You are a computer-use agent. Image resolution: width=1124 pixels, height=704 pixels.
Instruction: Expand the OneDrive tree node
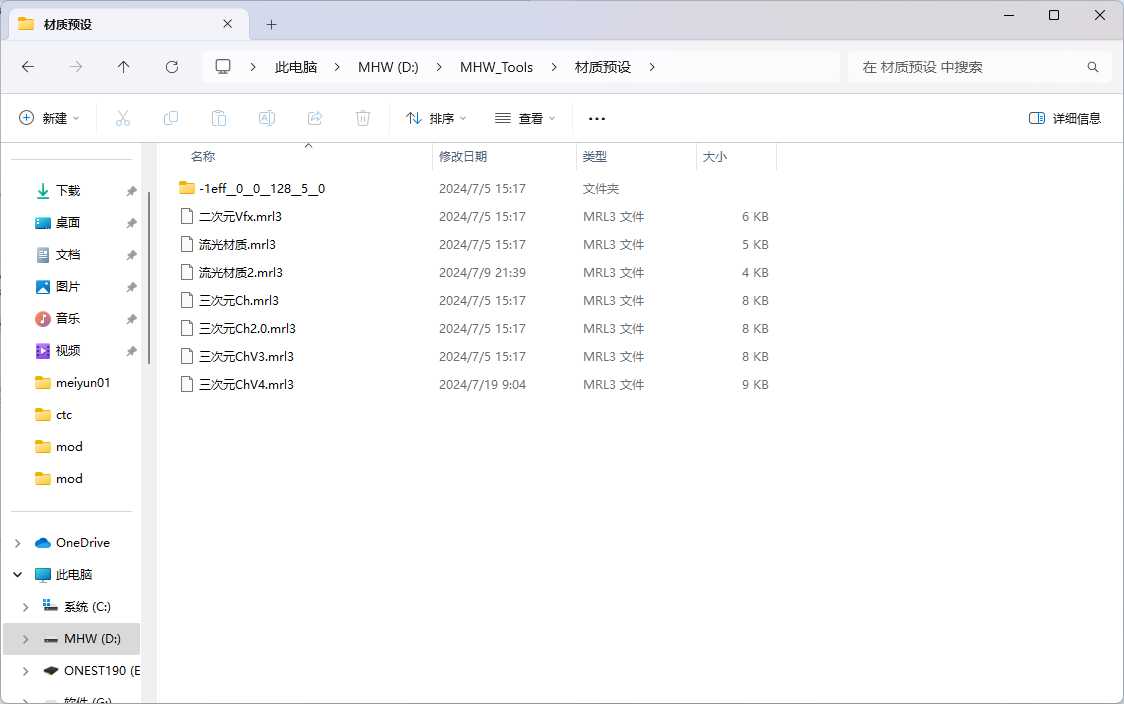click(x=17, y=543)
